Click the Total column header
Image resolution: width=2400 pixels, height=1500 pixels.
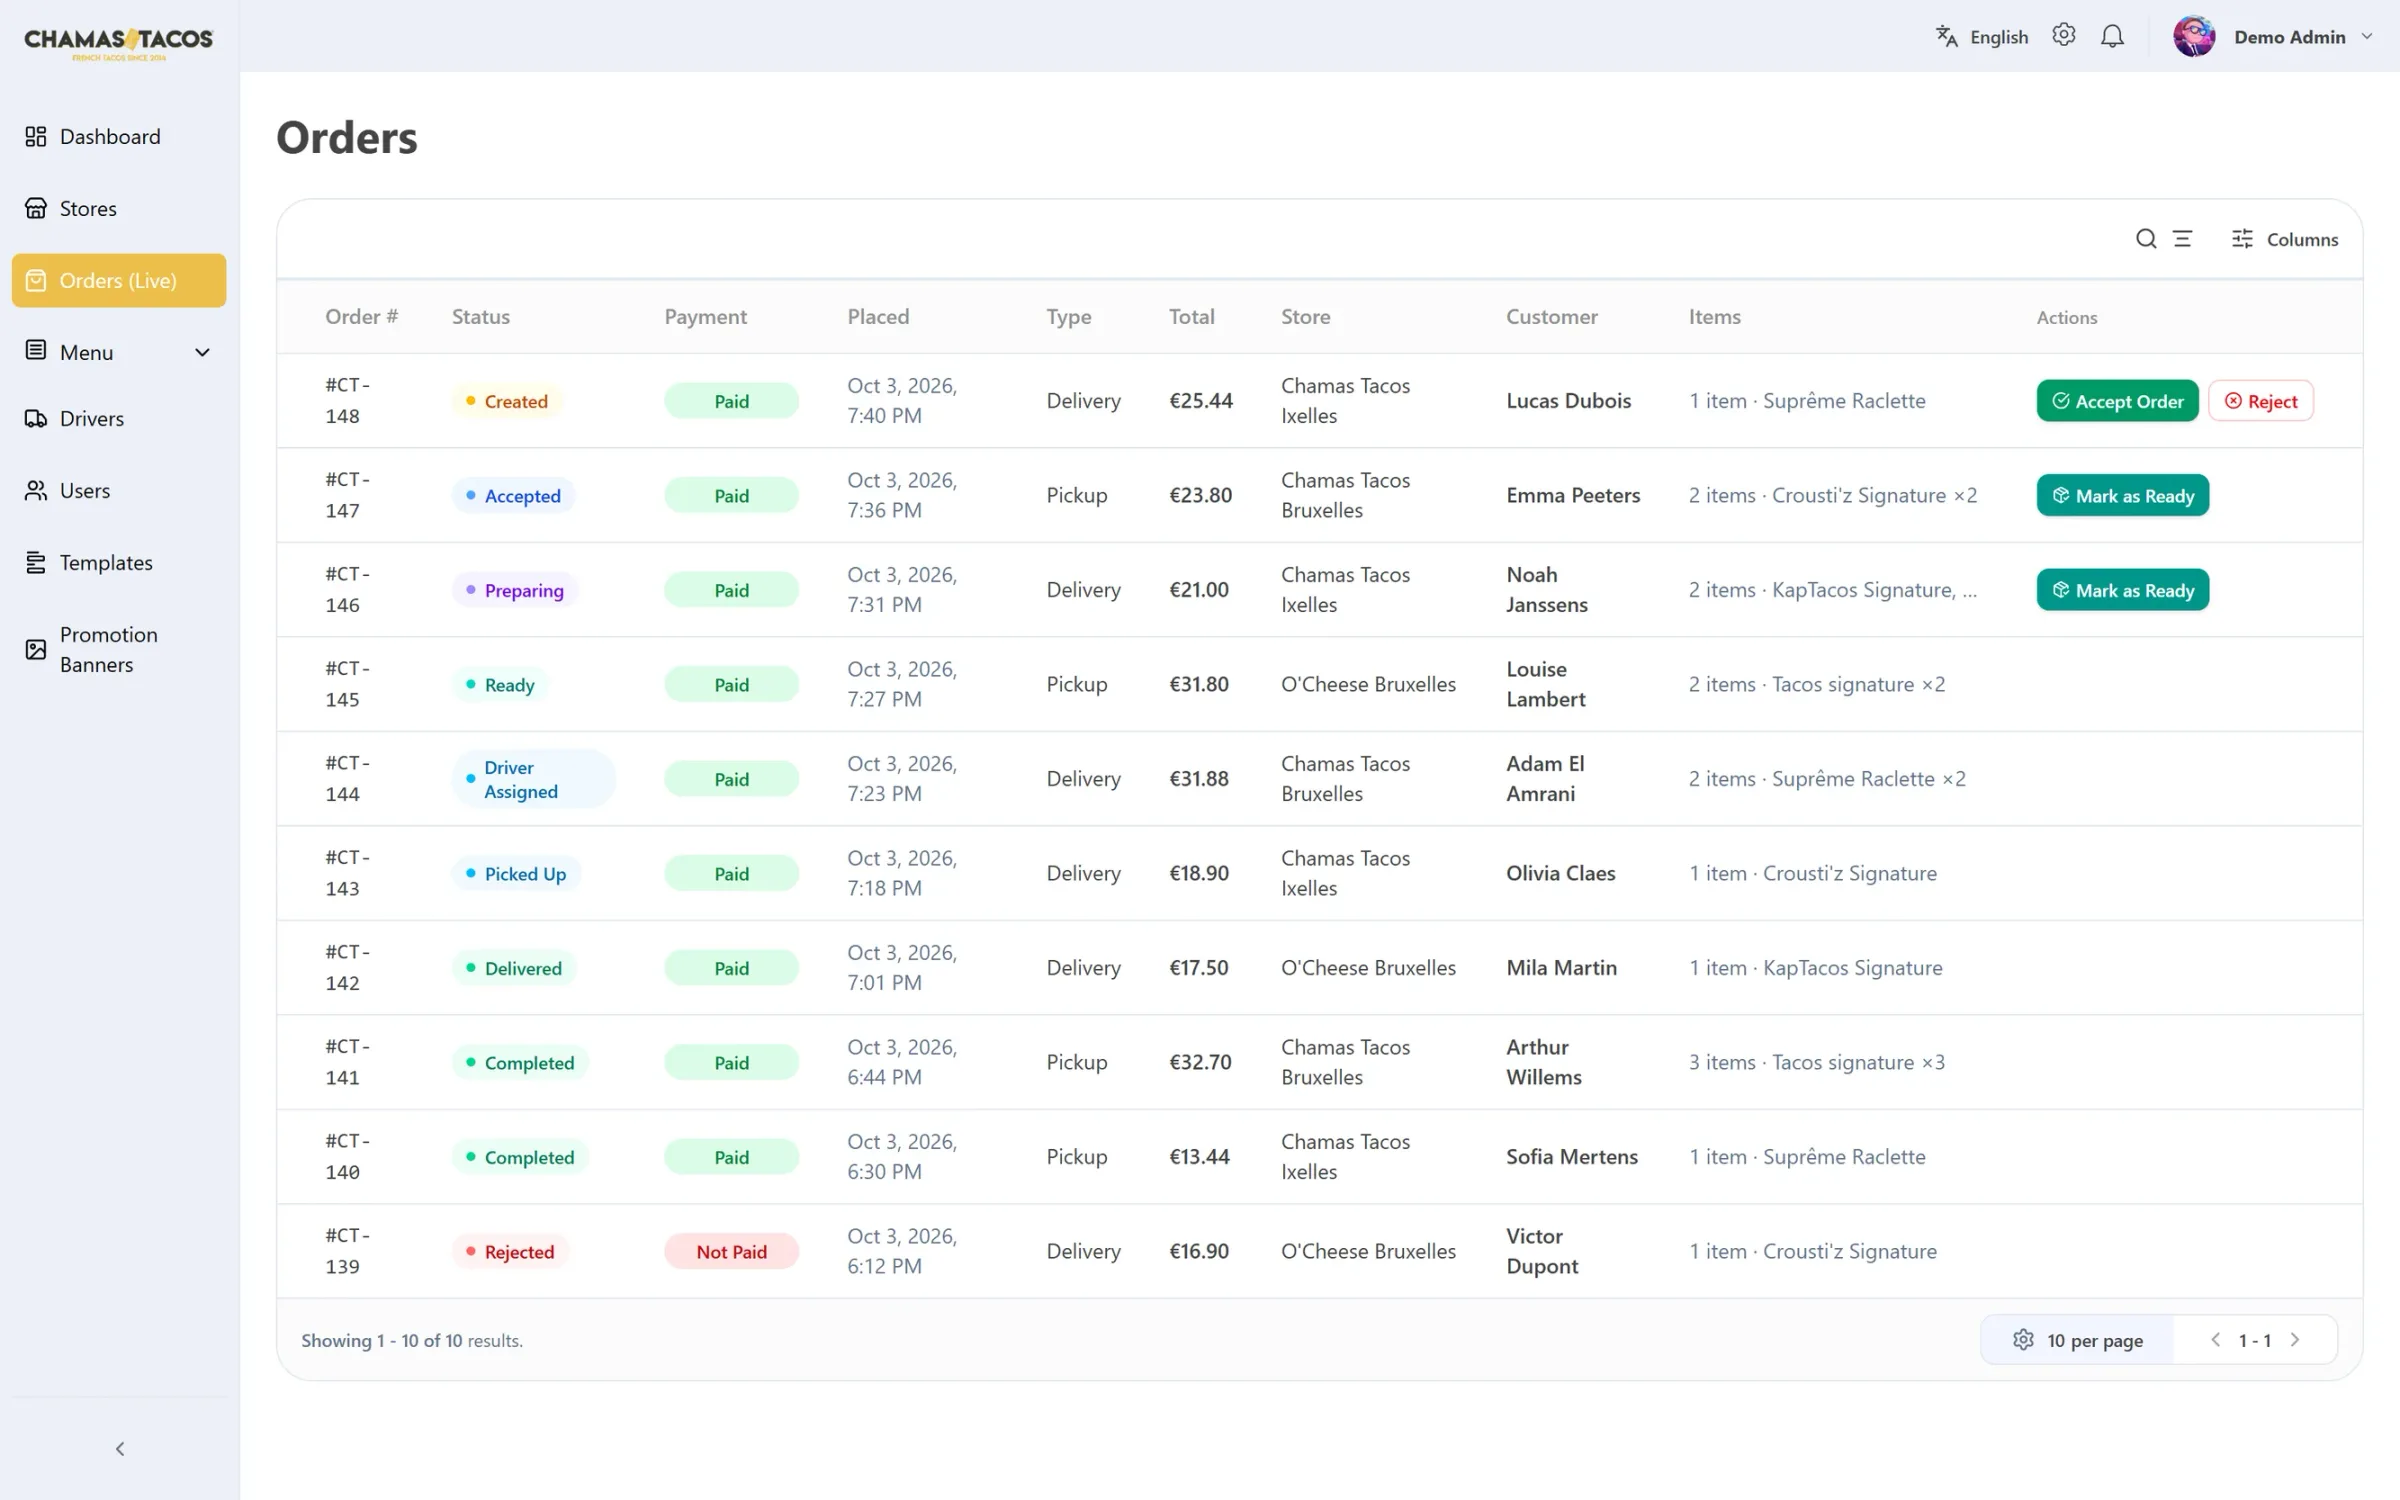(1192, 317)
